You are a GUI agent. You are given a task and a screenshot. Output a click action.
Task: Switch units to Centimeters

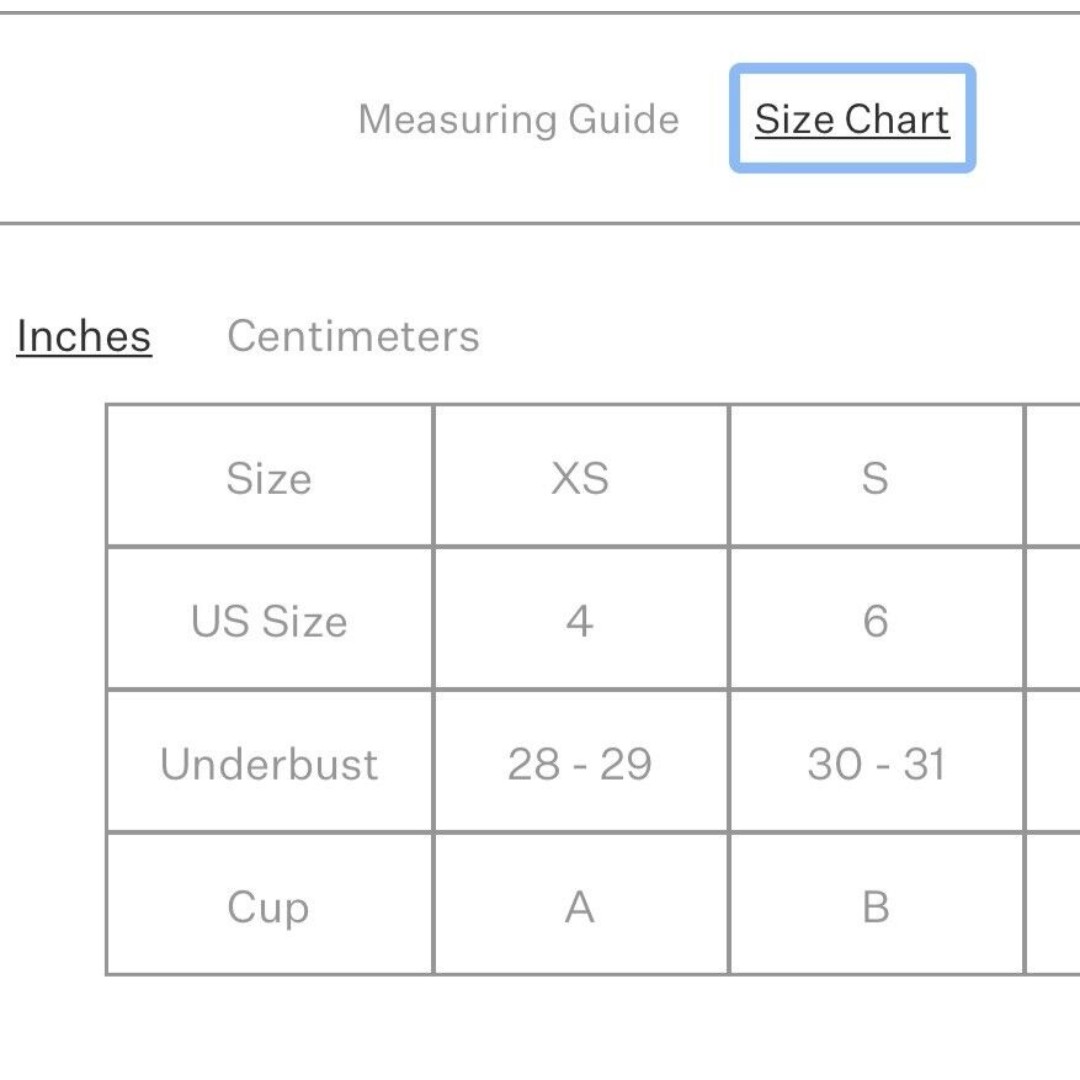tap(353, 336)
